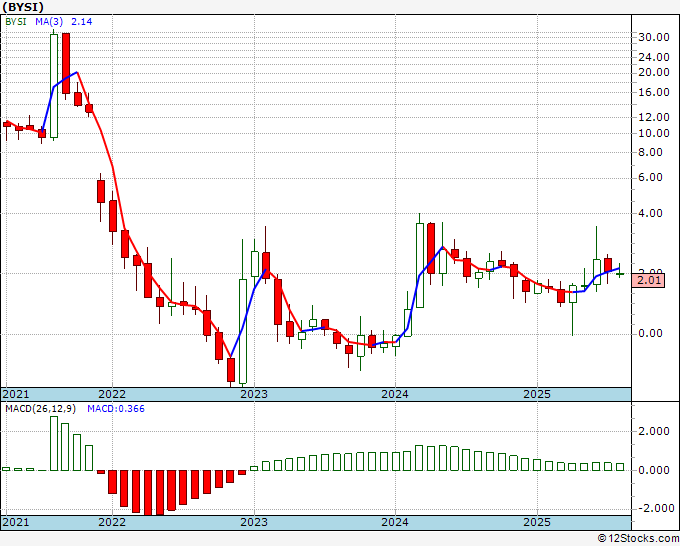
Task: Open the 12Stocks.com copyright link
Action: coord(638,539)
